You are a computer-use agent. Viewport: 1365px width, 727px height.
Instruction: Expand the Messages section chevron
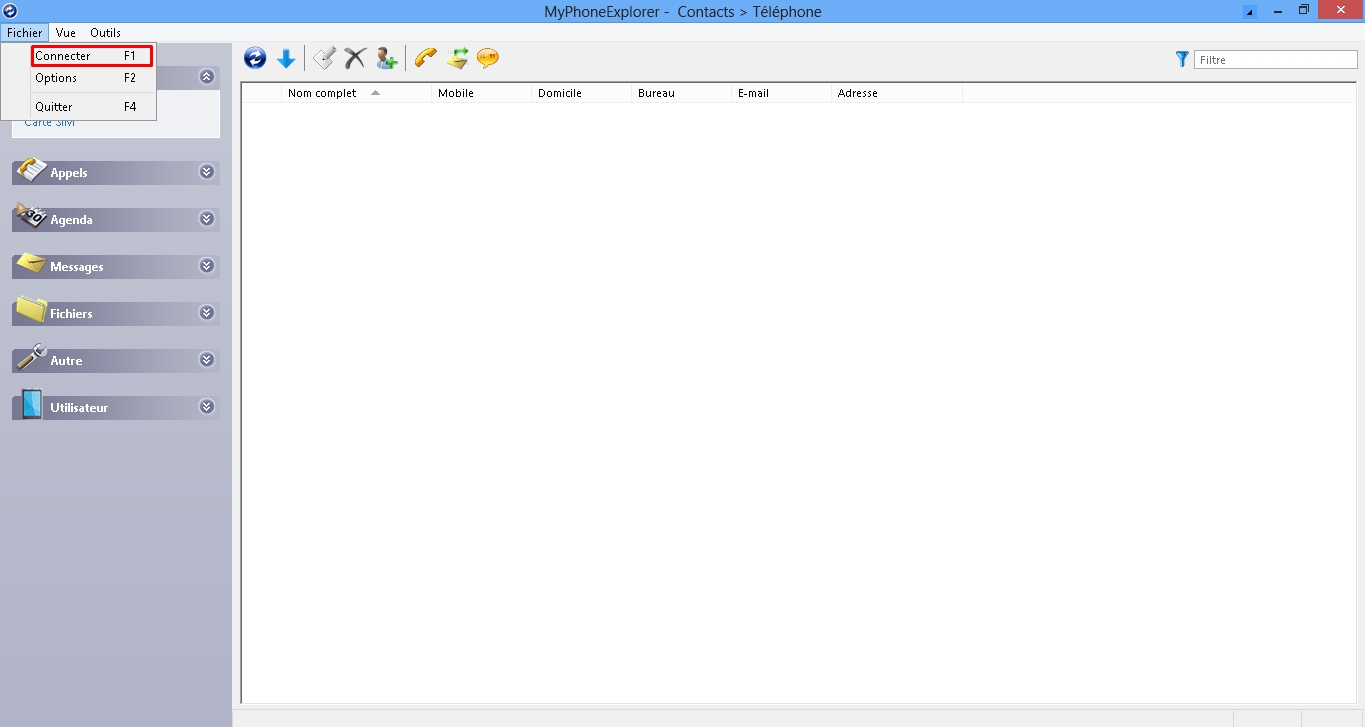click(207, 266)
